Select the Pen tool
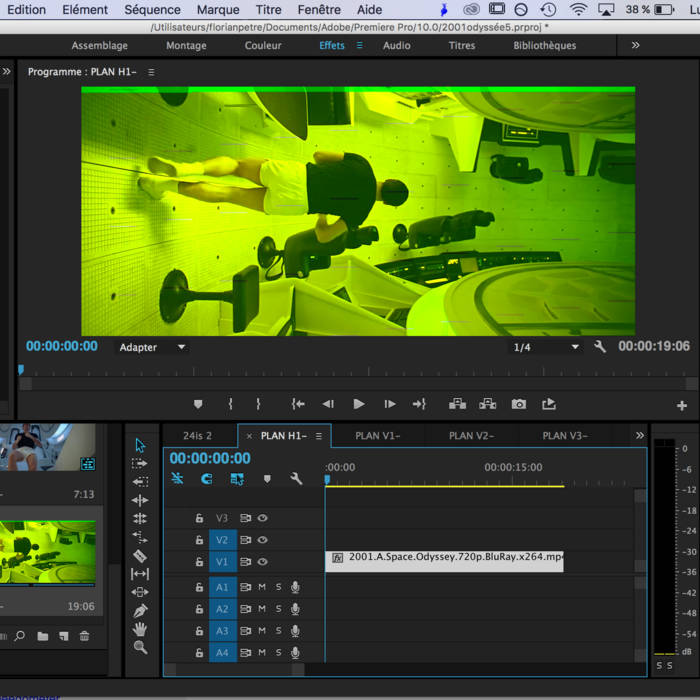This screenshot has width=700, height=700. pos(140,610)
